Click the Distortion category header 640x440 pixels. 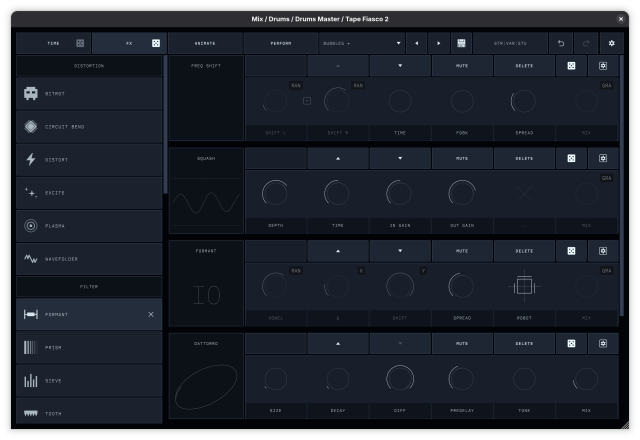pos(89,66)
